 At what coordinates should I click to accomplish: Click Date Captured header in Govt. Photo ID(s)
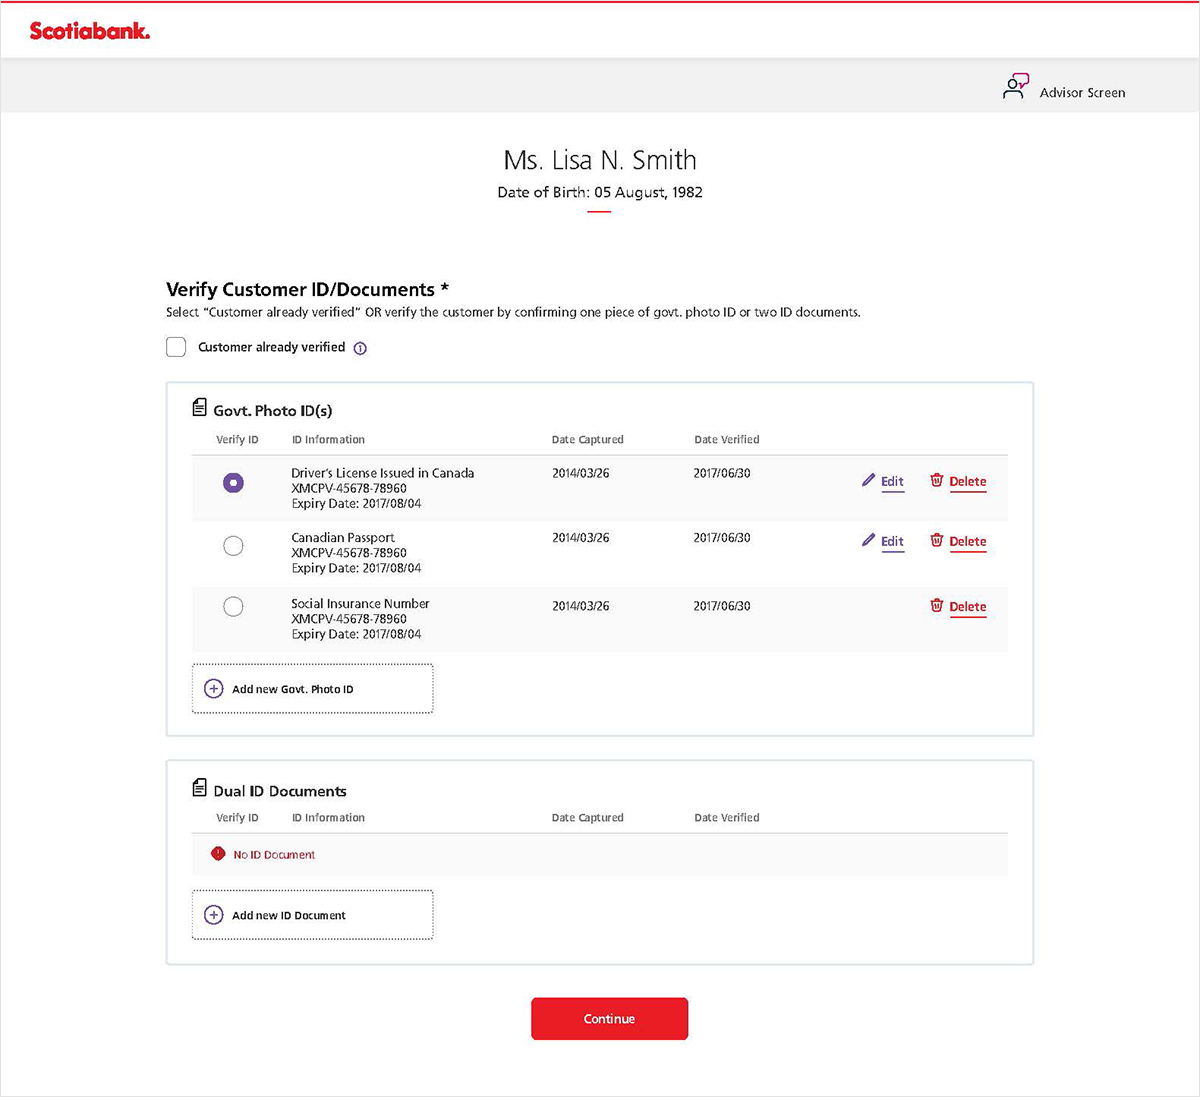pos(587,440)
